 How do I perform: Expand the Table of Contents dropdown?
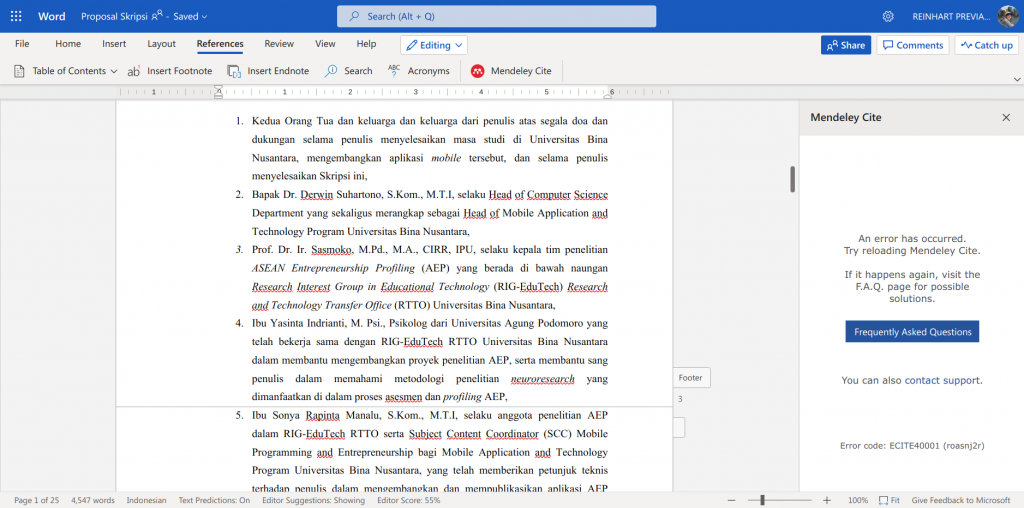click(113, 71)
